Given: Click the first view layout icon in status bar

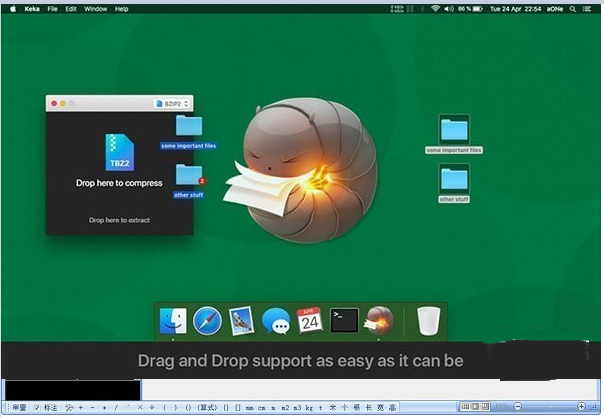Looking at the screenshot, I should tap(465, 406).
